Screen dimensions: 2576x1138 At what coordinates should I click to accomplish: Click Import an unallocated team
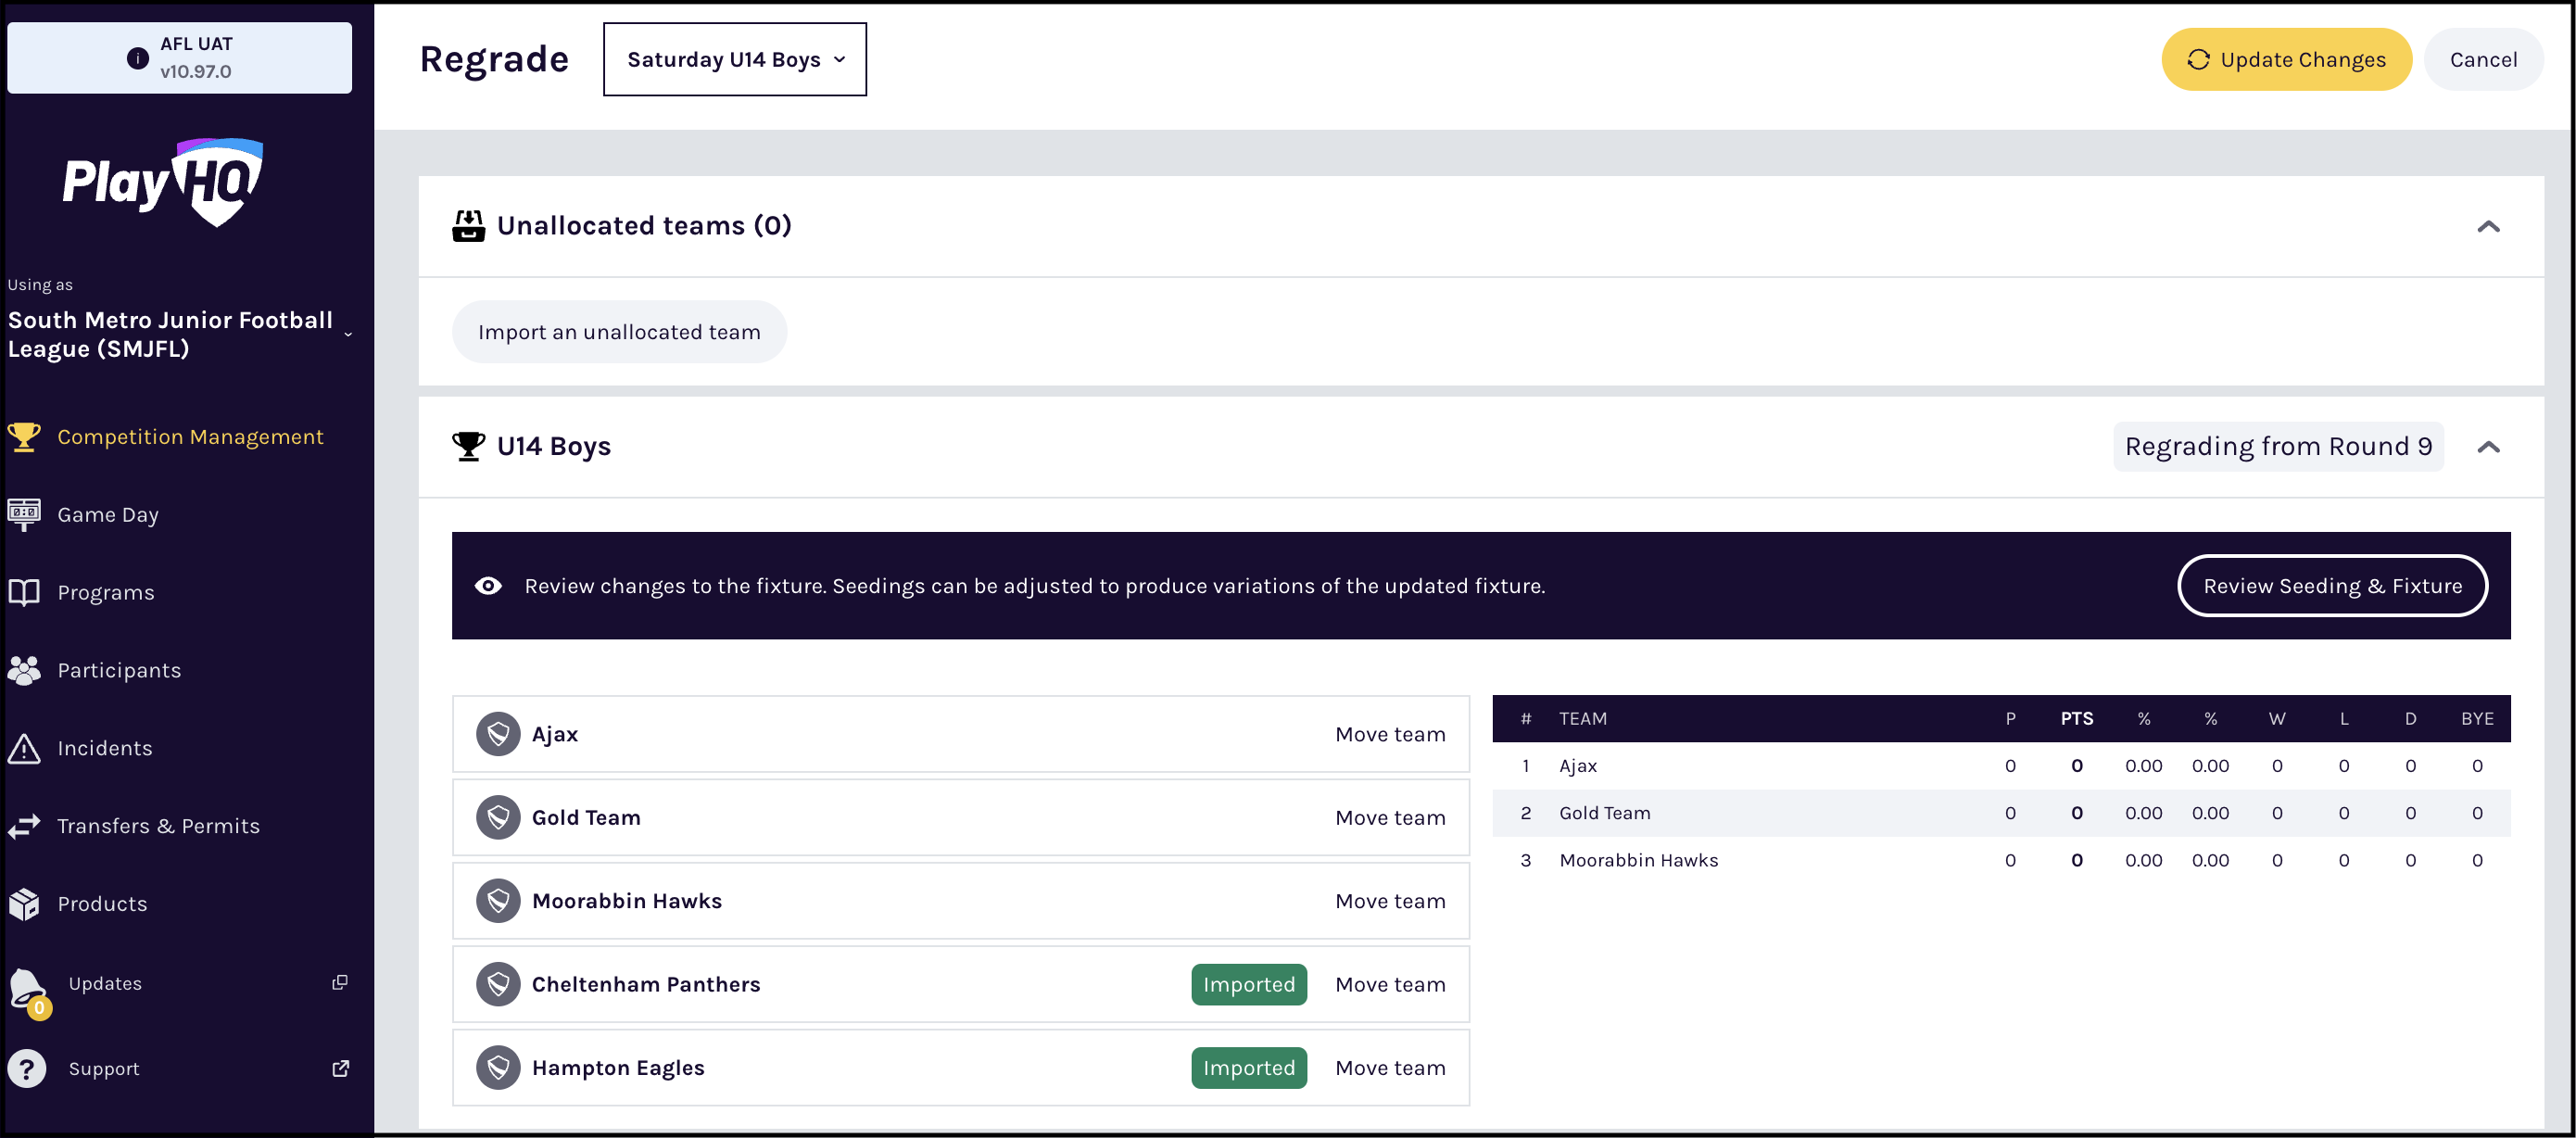click(619, 332)
